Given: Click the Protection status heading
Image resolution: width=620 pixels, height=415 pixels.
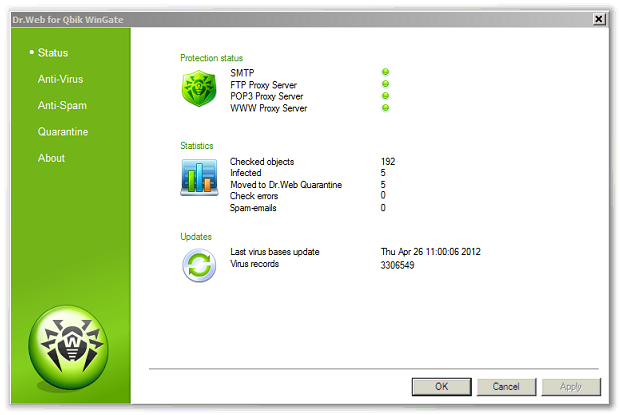Looking at the screenshot, I should [x=212, y=58].
